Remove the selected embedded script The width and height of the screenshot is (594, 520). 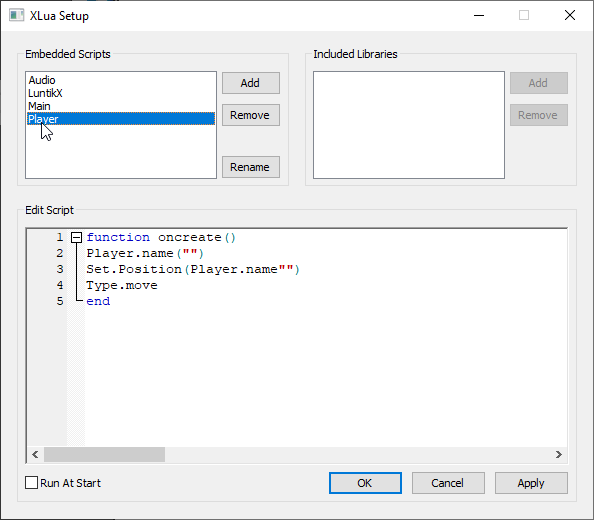[x=251, y=115]
